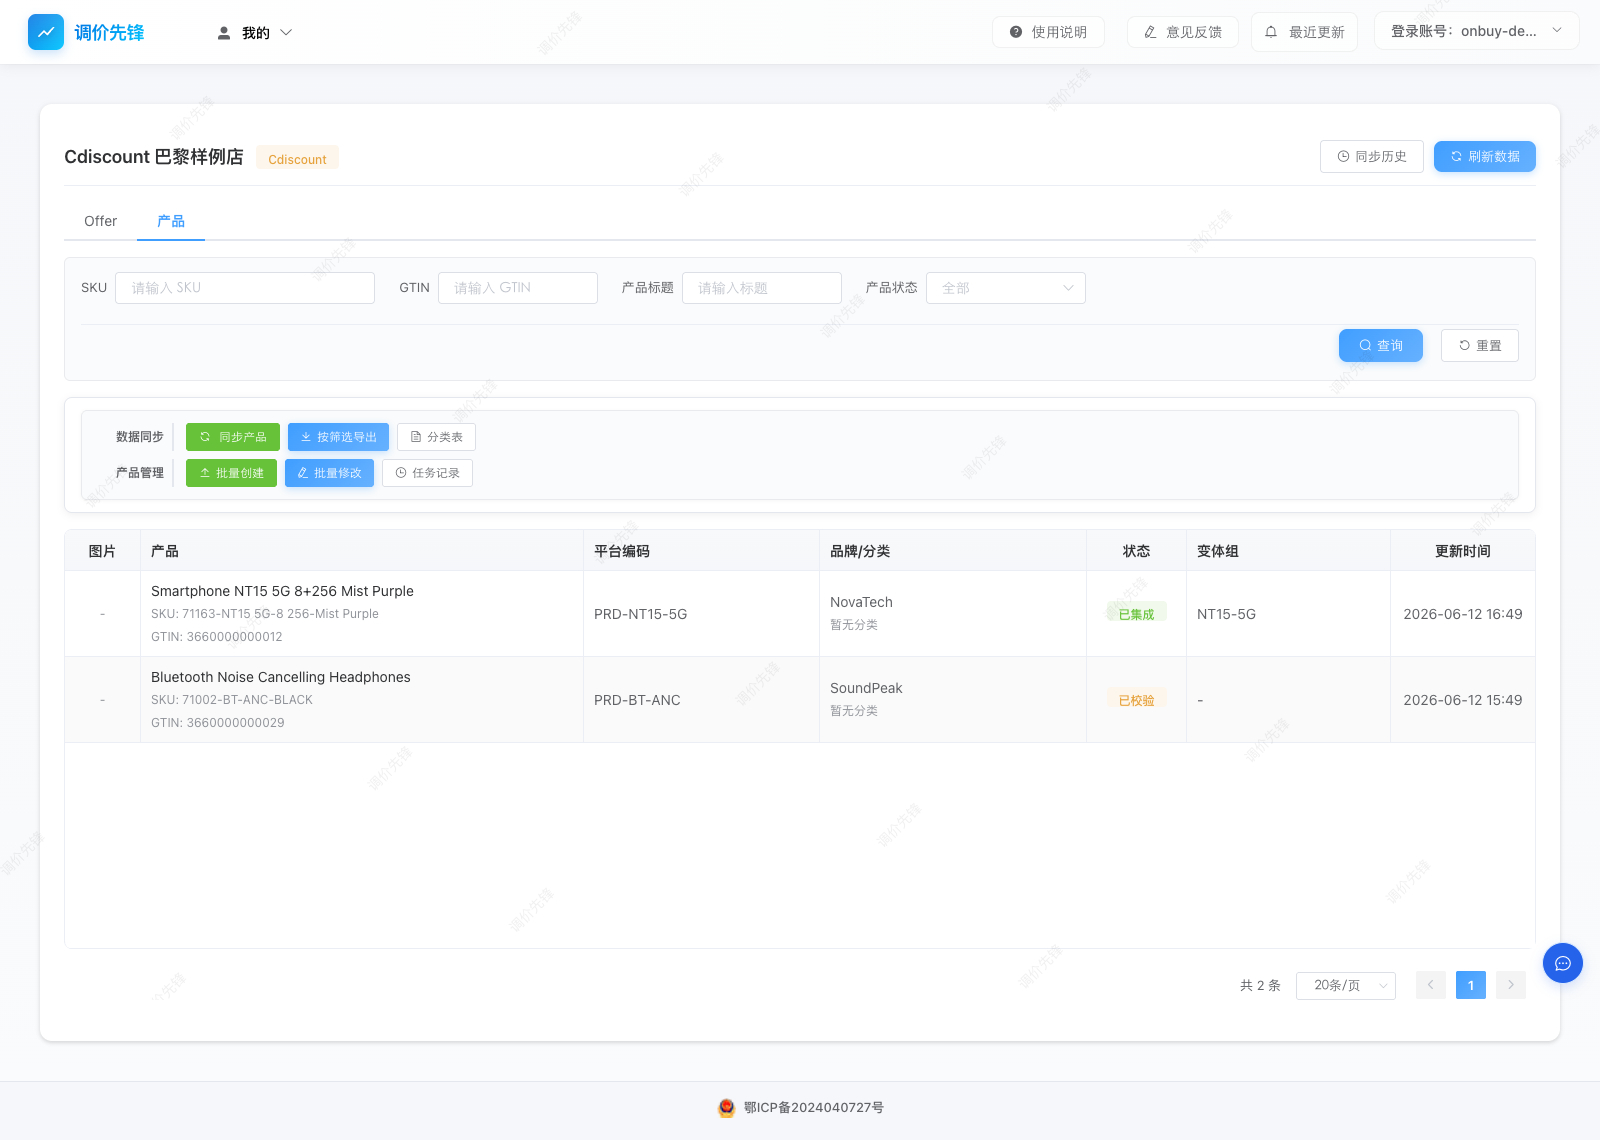The height and width of the screenshot is (1140, 1600).
Task: Click 批量创建 bulk create button
Action: click(231, 473)
